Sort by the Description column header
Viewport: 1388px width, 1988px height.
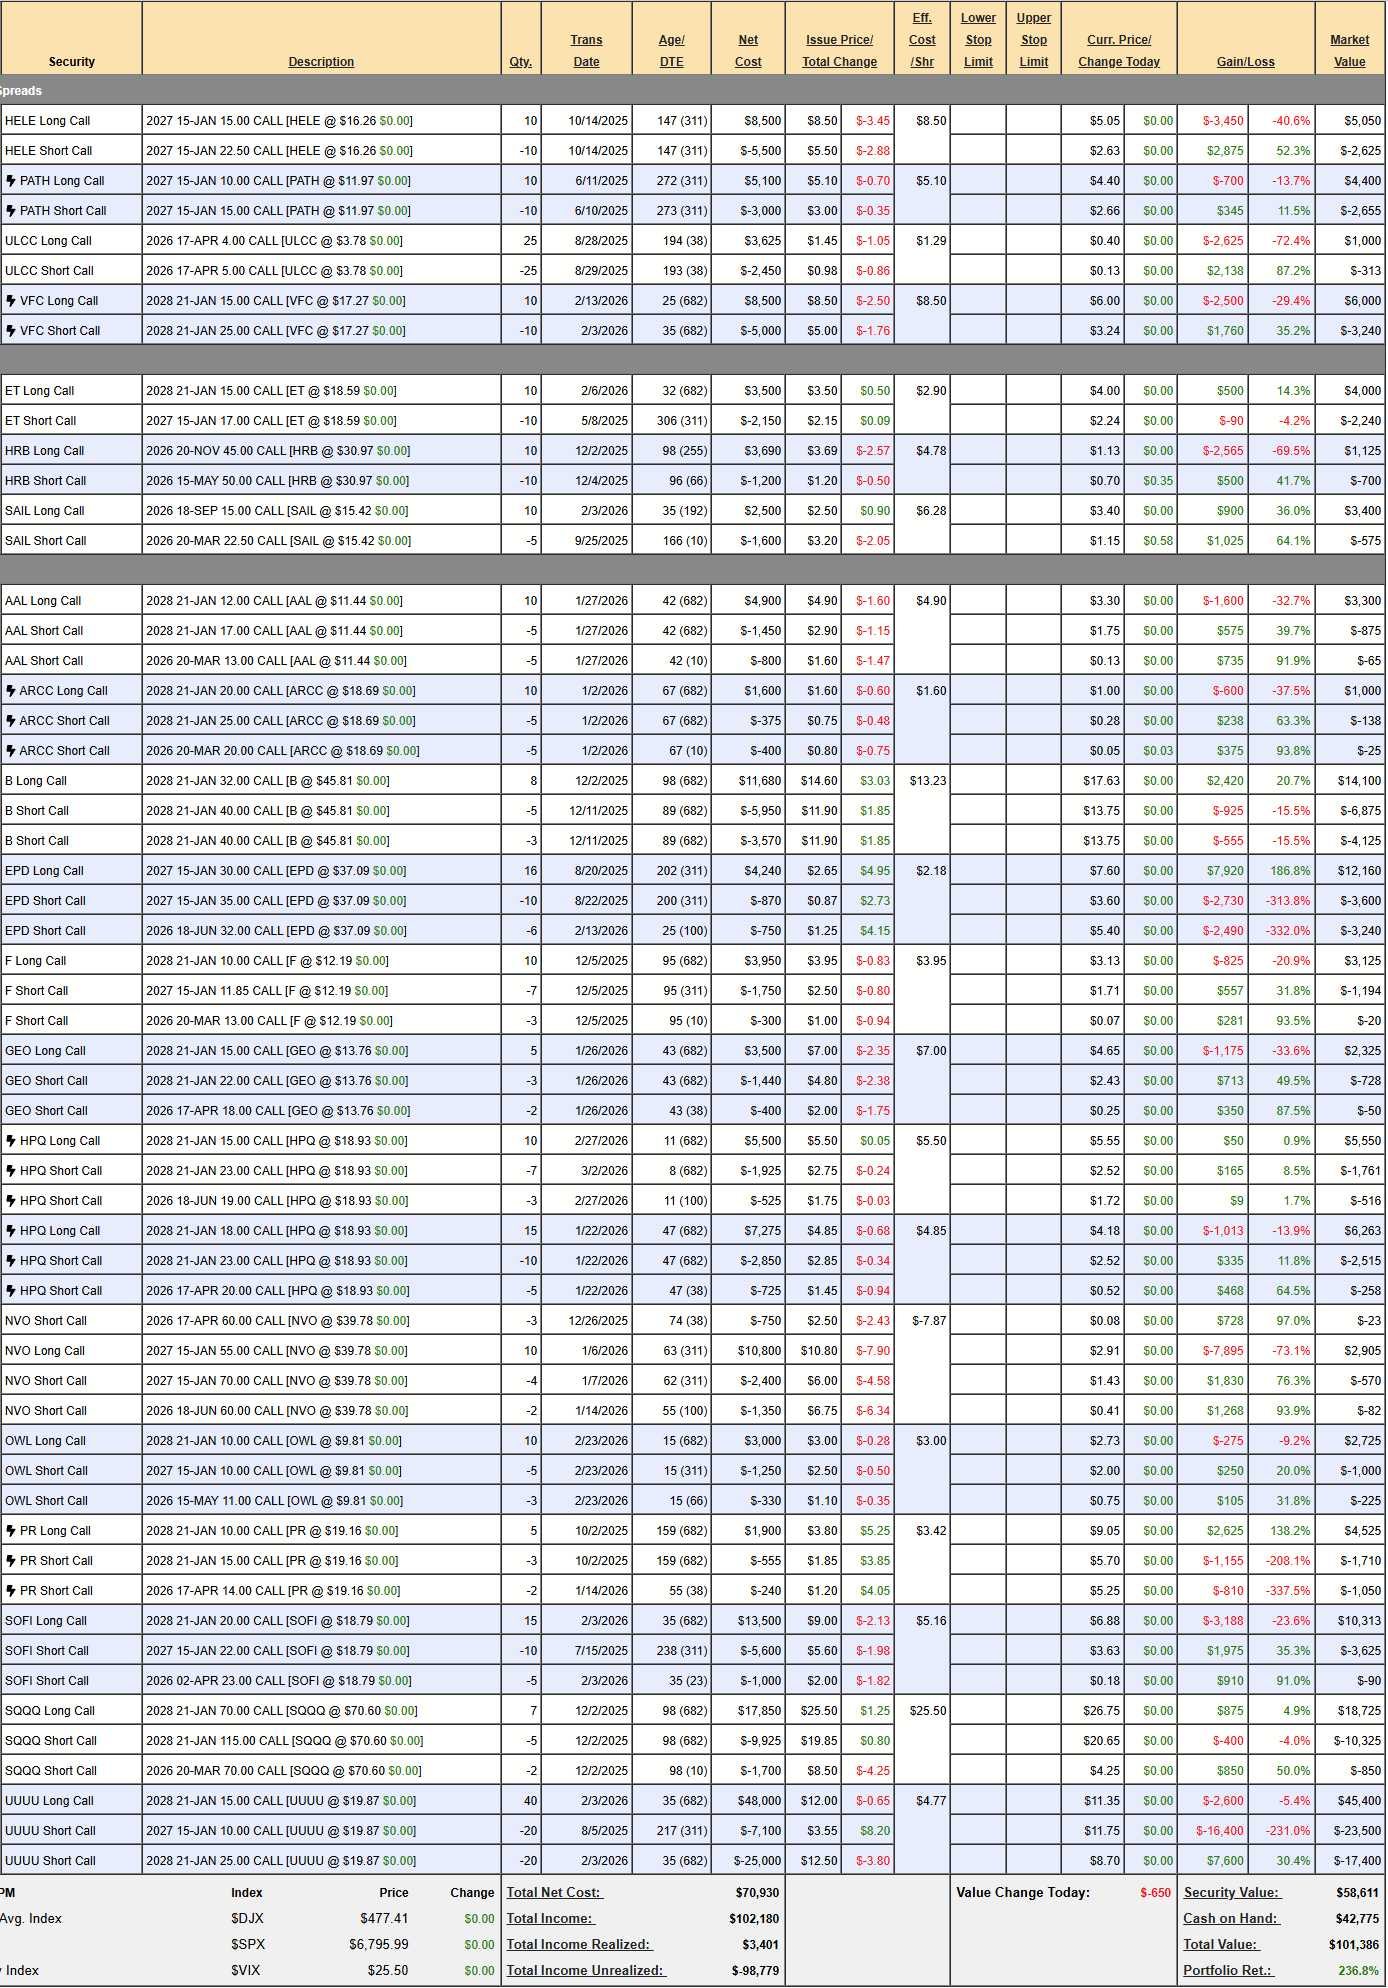tap(321, 62)
